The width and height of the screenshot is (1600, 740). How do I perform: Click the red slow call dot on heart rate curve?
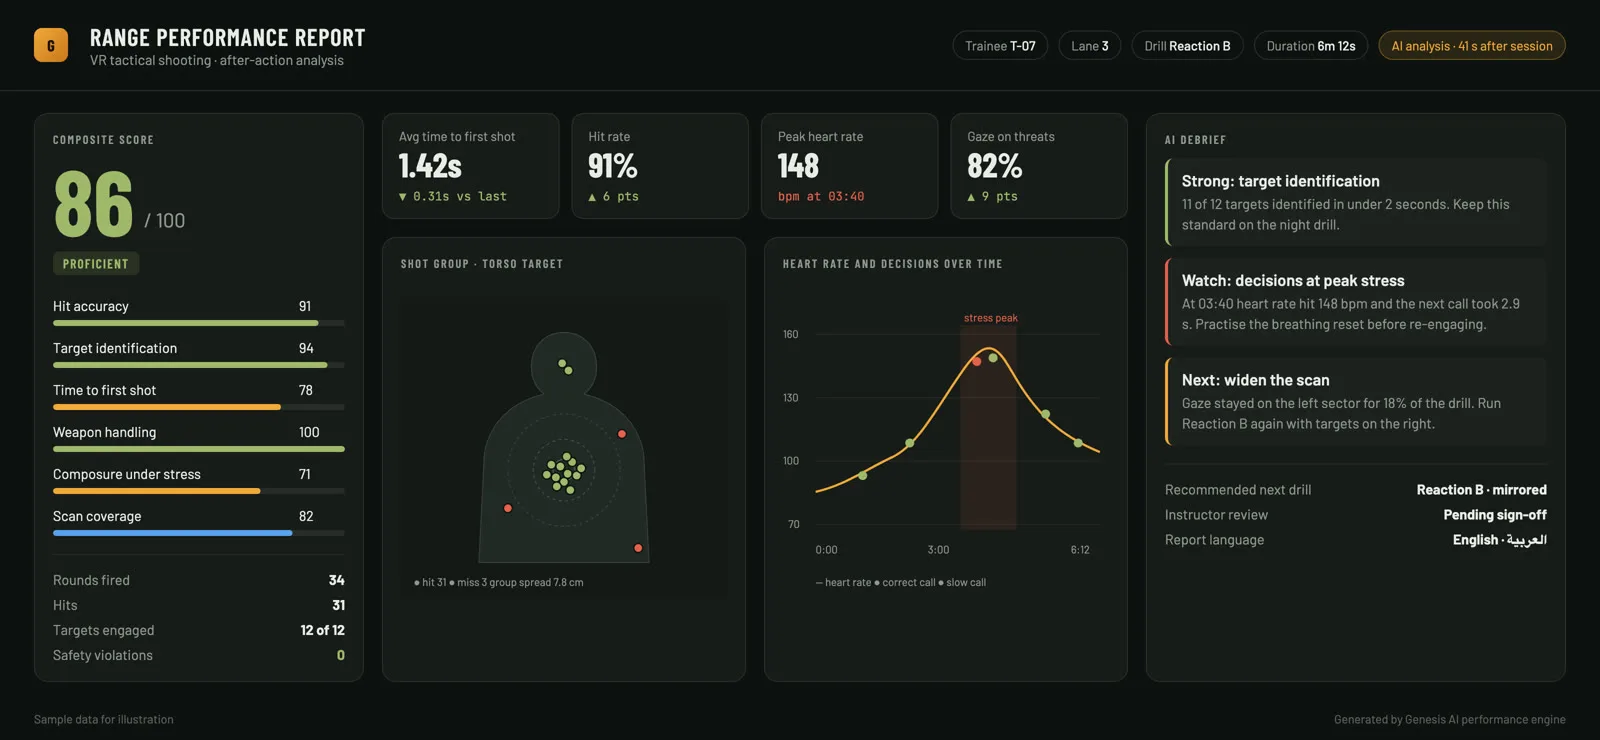(x=977, y=361)
